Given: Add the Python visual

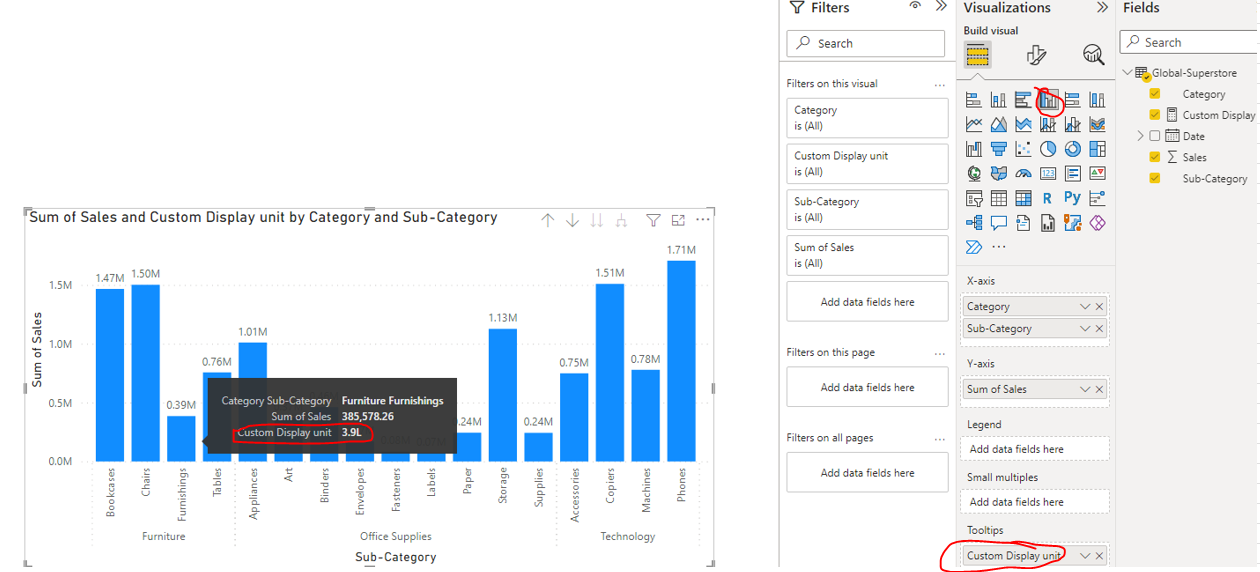Looking at the screenshot, I should [1072, 198].
